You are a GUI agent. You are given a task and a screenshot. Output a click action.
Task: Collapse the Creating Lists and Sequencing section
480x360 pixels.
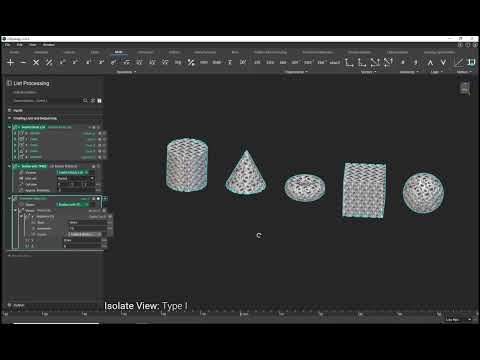pos(9,118)
